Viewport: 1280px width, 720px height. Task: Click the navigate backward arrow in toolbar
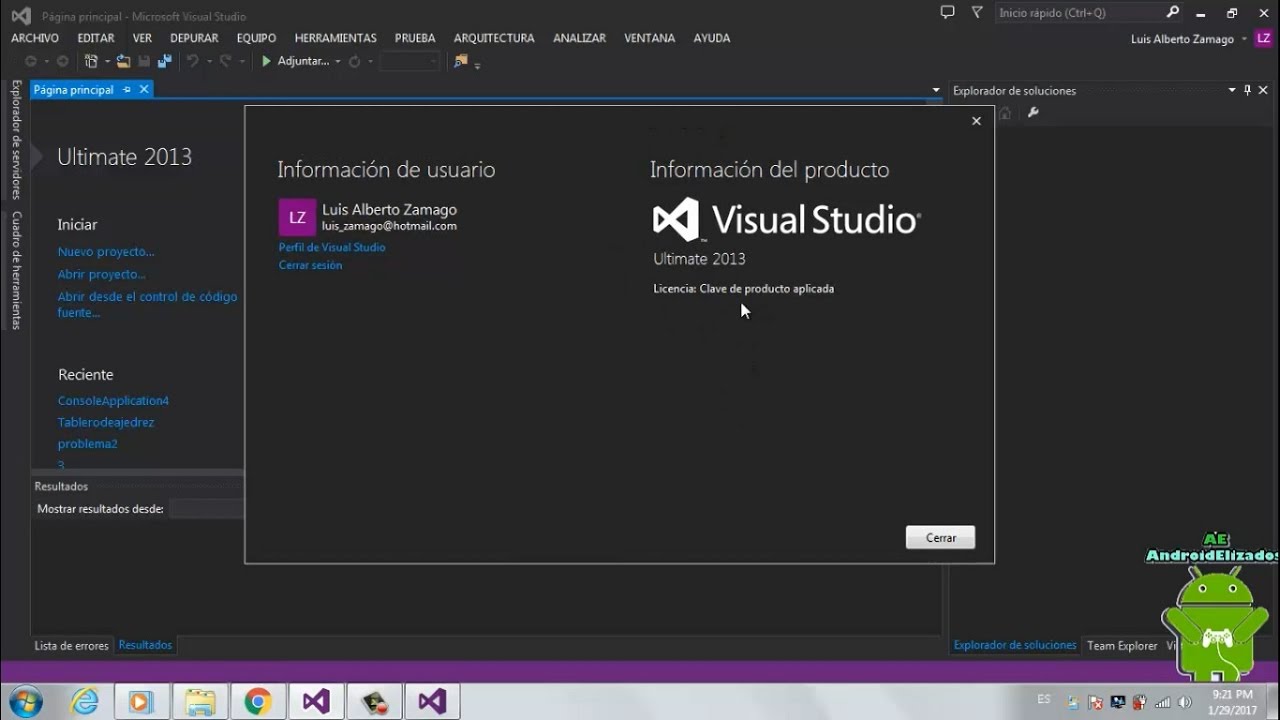[31, 61]
